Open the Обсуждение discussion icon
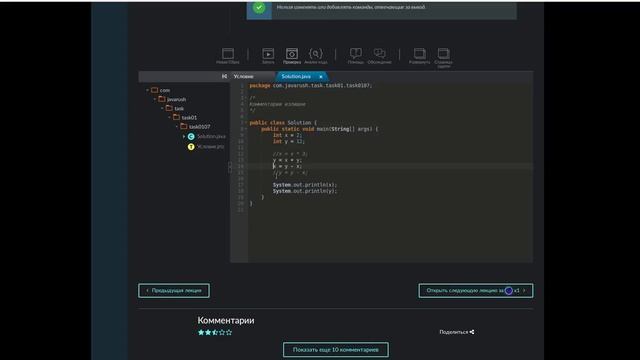This screenshot has height=360, width=640. click(x=380, y=53)
